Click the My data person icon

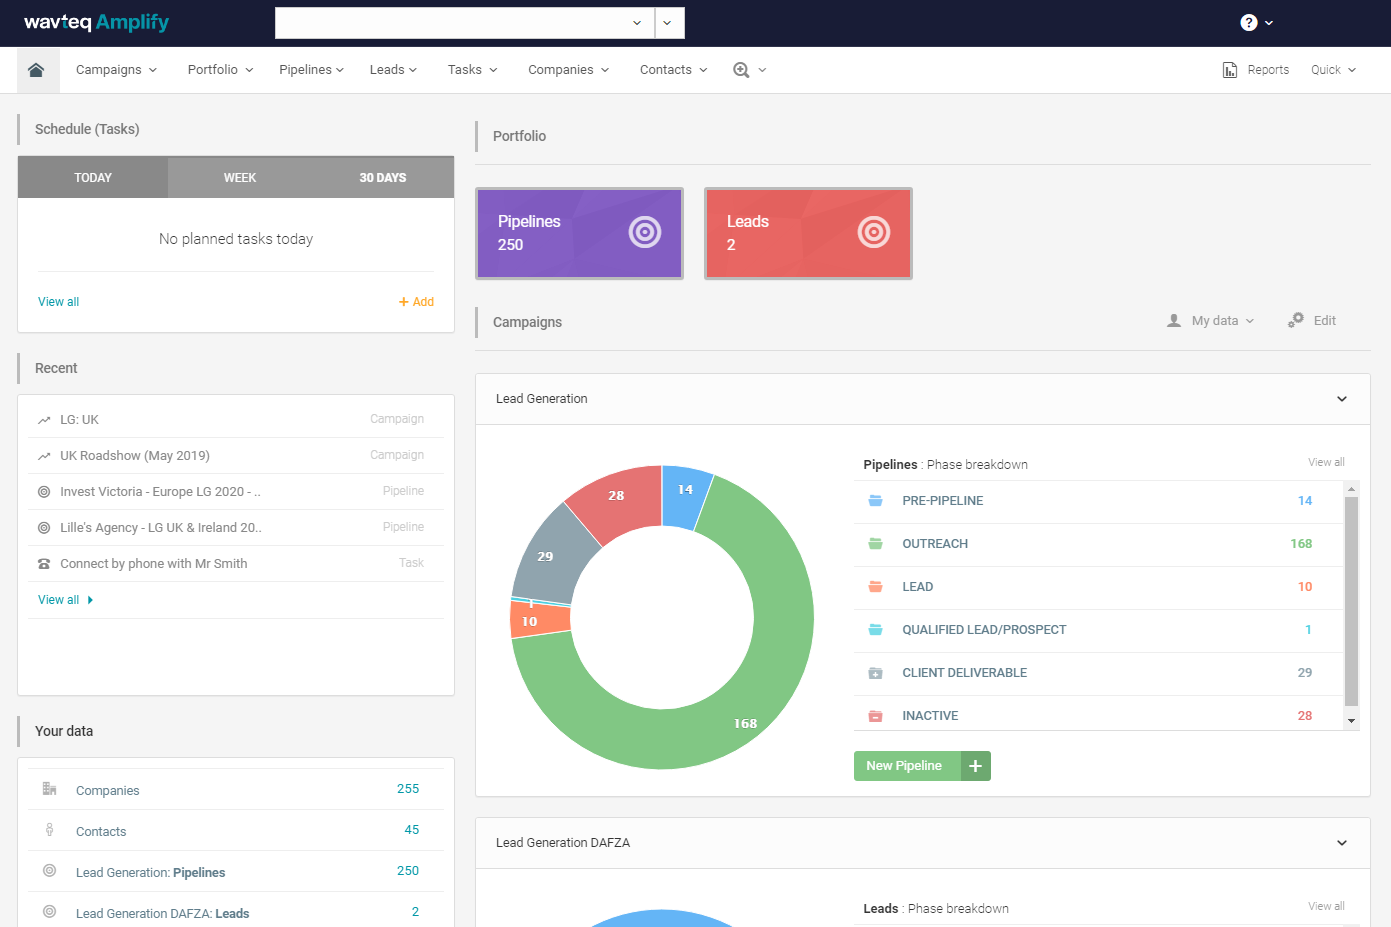point(1173,320)
